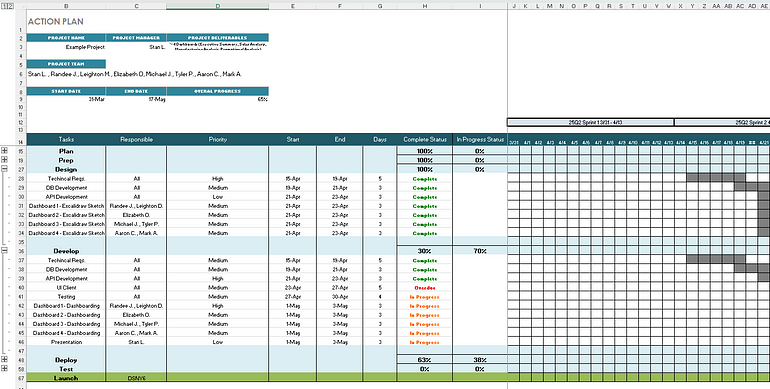
Task: Select the Design phase row label
Action: click(x=66, y=169)
